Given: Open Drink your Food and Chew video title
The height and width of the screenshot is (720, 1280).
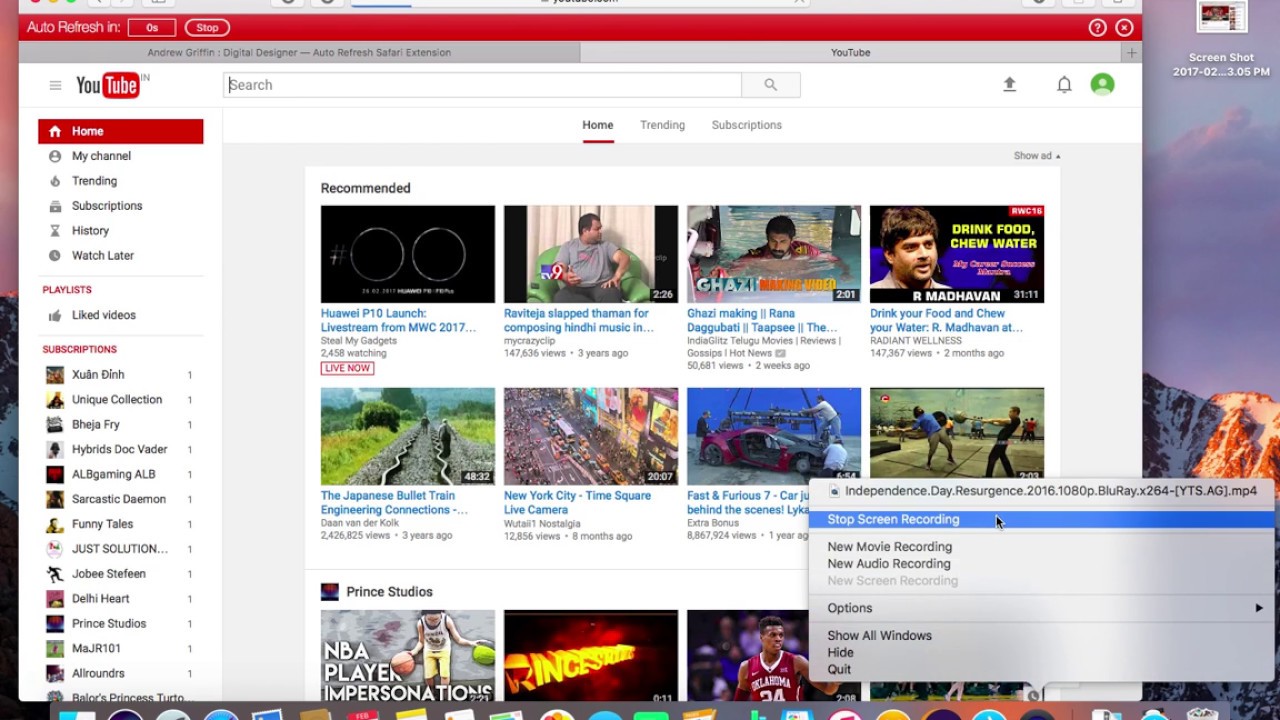Looking at the screenshot, I should click(946, 320).
